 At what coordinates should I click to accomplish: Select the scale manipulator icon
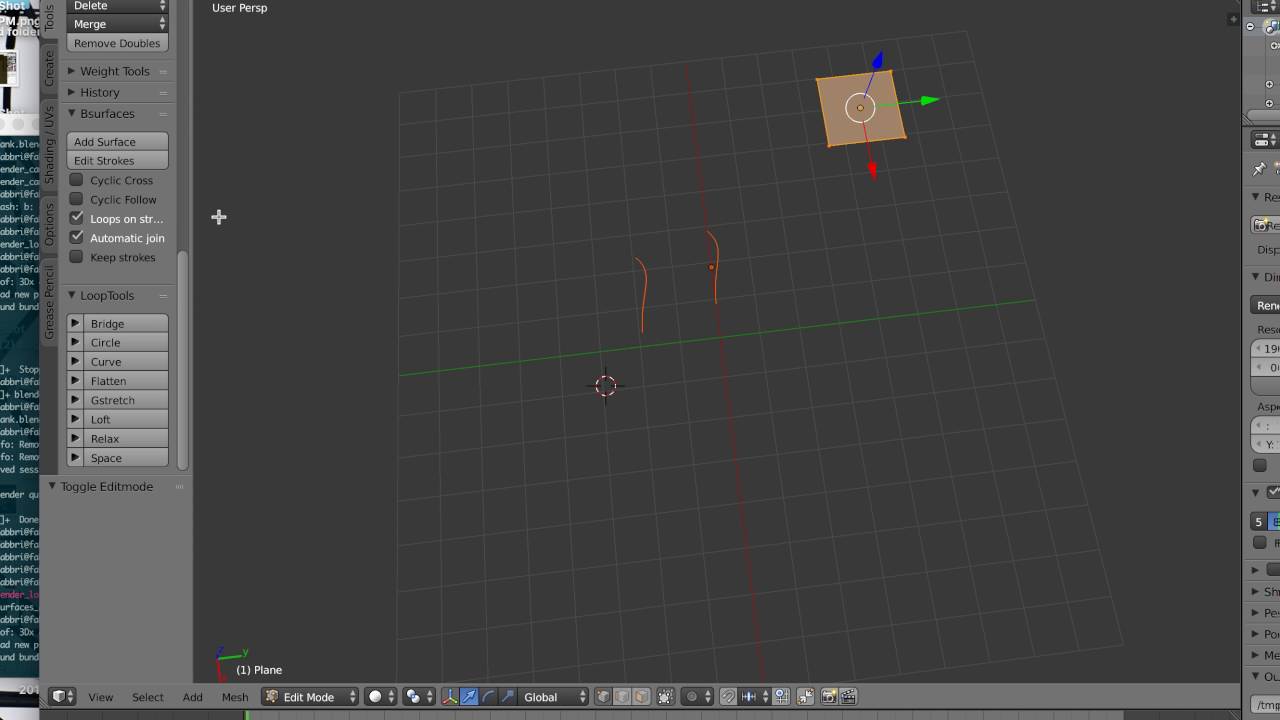507,697
